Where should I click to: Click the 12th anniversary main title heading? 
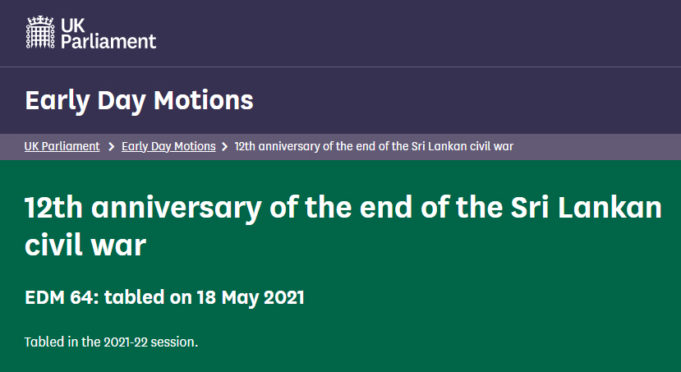(x=343, y=226)
